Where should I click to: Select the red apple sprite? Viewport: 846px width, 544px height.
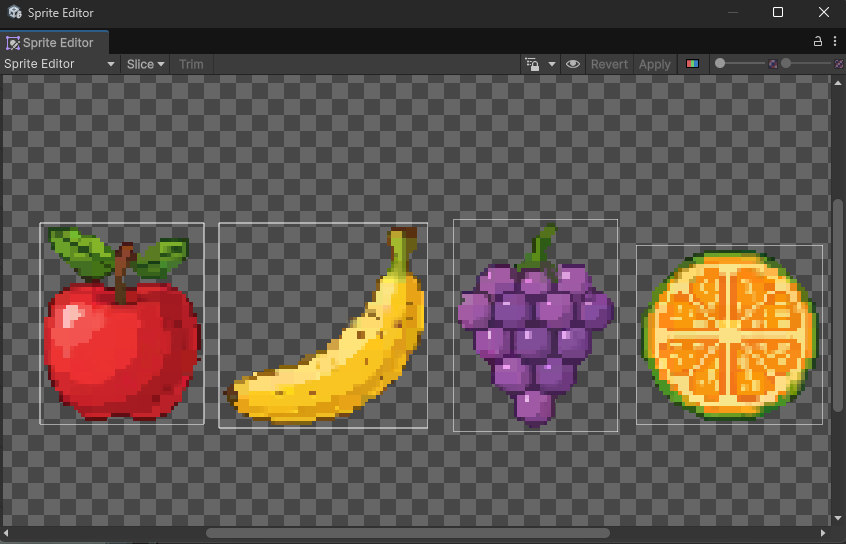click(x=121, y=330)
